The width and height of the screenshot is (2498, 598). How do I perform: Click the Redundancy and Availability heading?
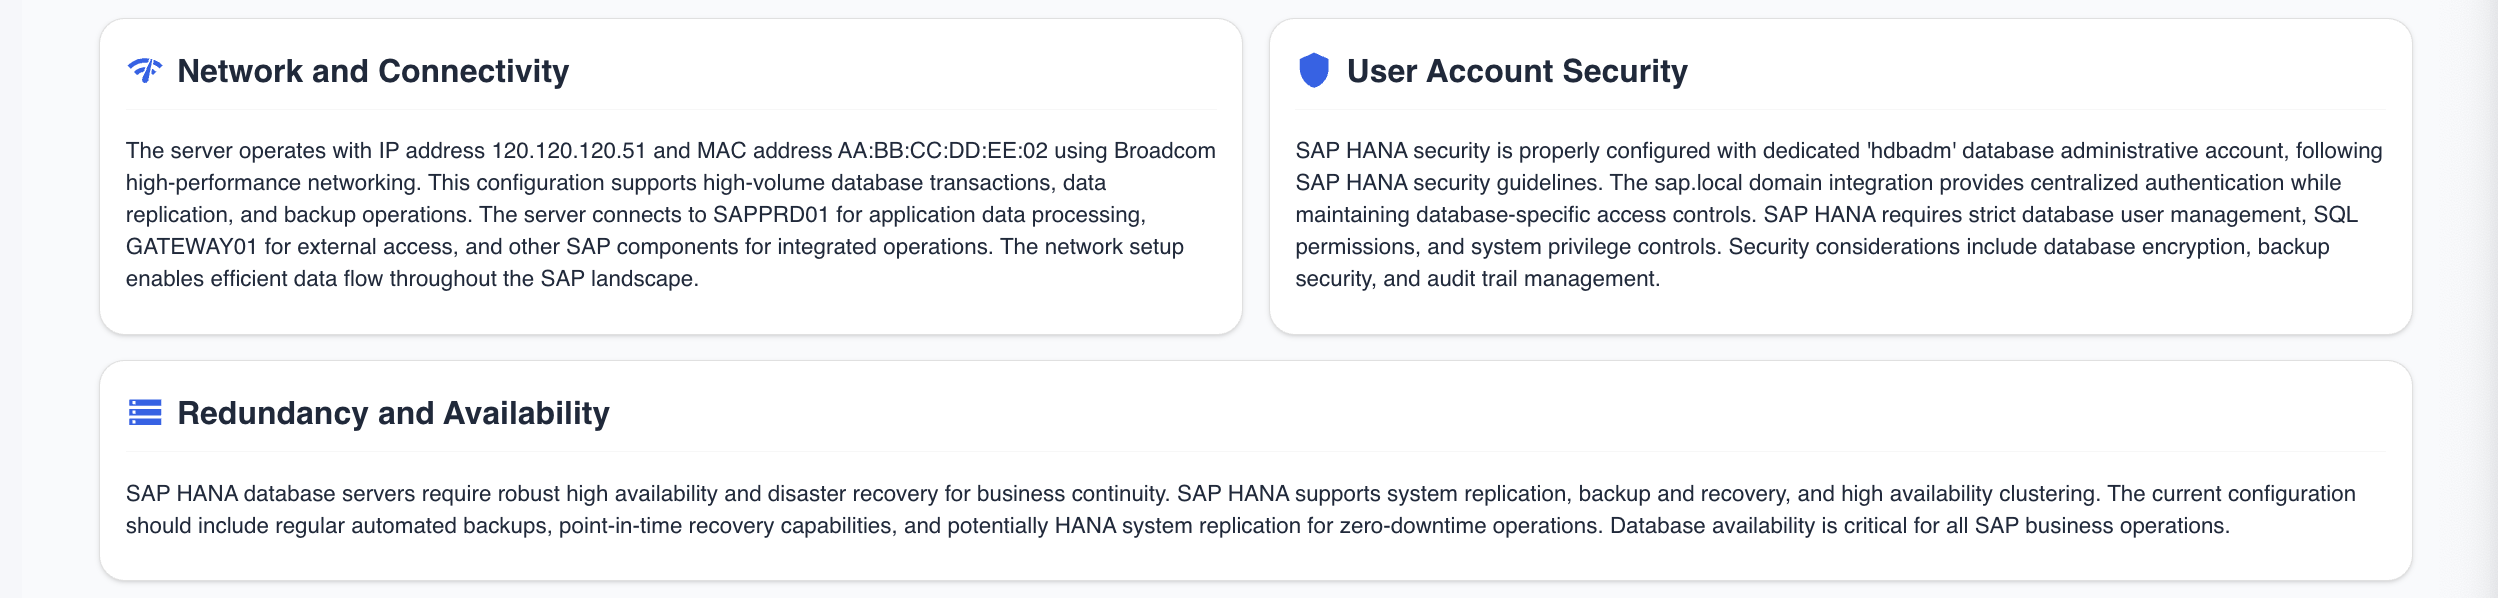(392, 413)
